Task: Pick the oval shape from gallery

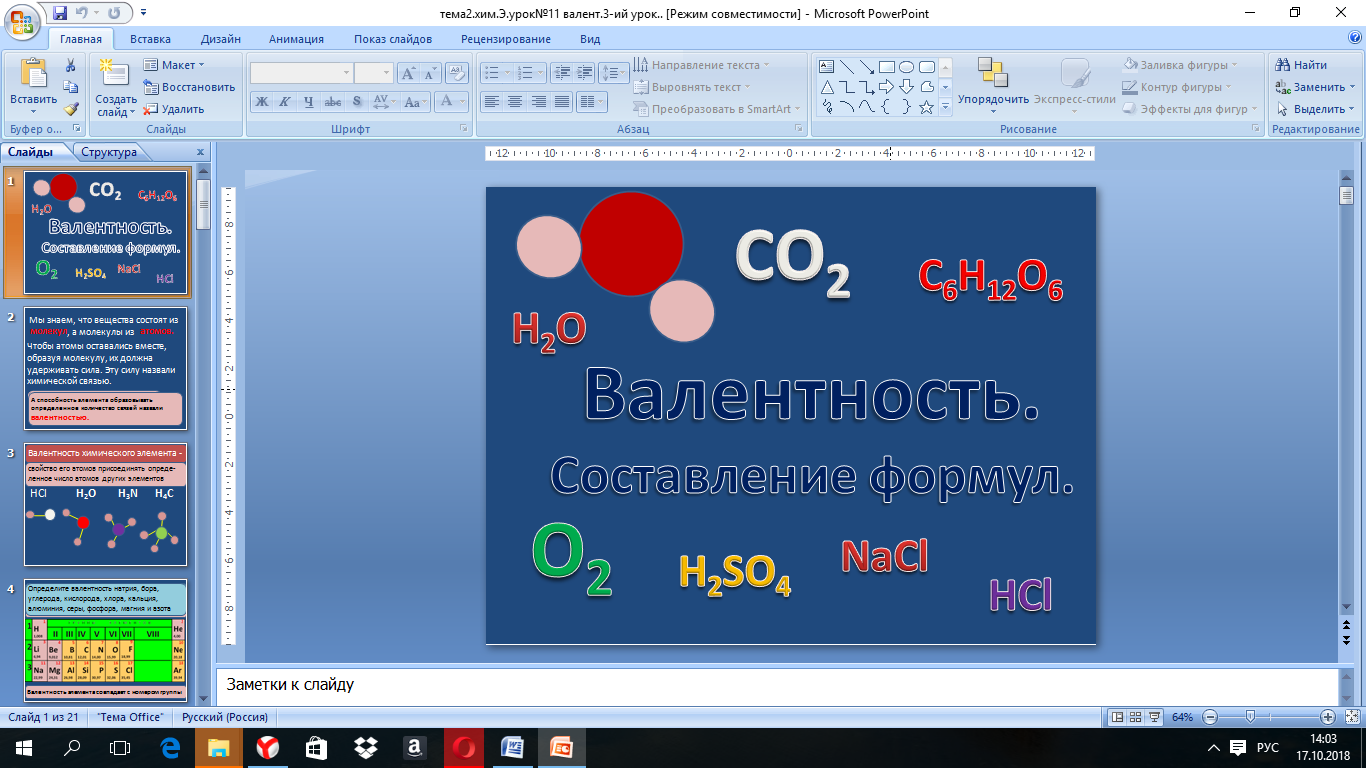Action: pos(907,67)
